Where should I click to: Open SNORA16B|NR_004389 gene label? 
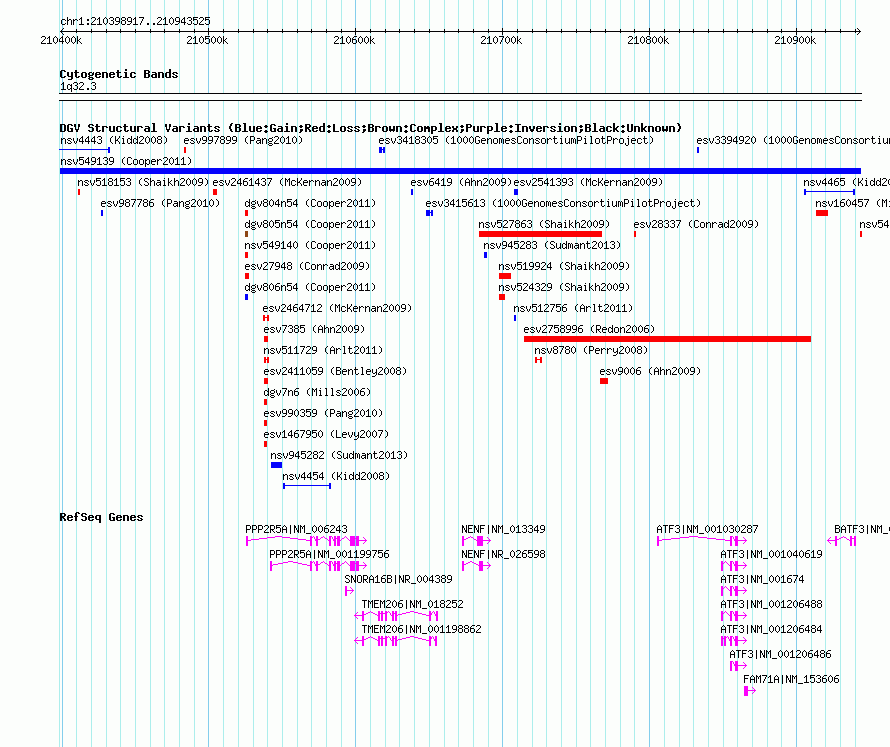(398, 579)
